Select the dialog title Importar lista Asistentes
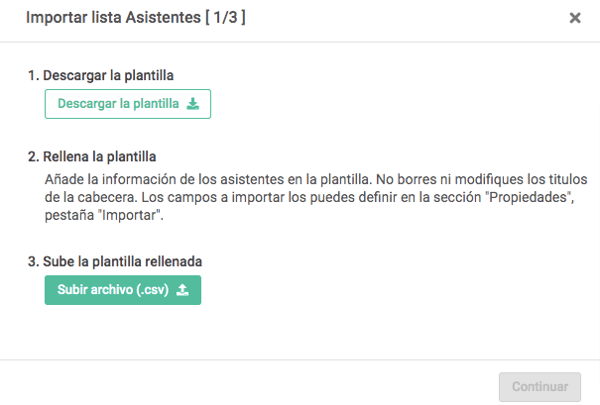This screenshot has height=405, width=600. [x=113, y=18]
